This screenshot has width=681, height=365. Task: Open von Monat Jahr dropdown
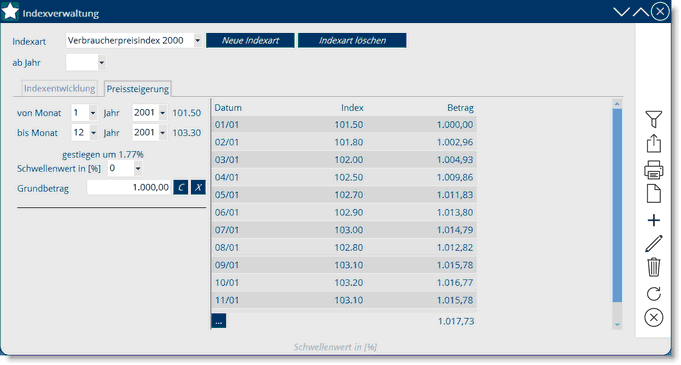click(x=162, y=113)
